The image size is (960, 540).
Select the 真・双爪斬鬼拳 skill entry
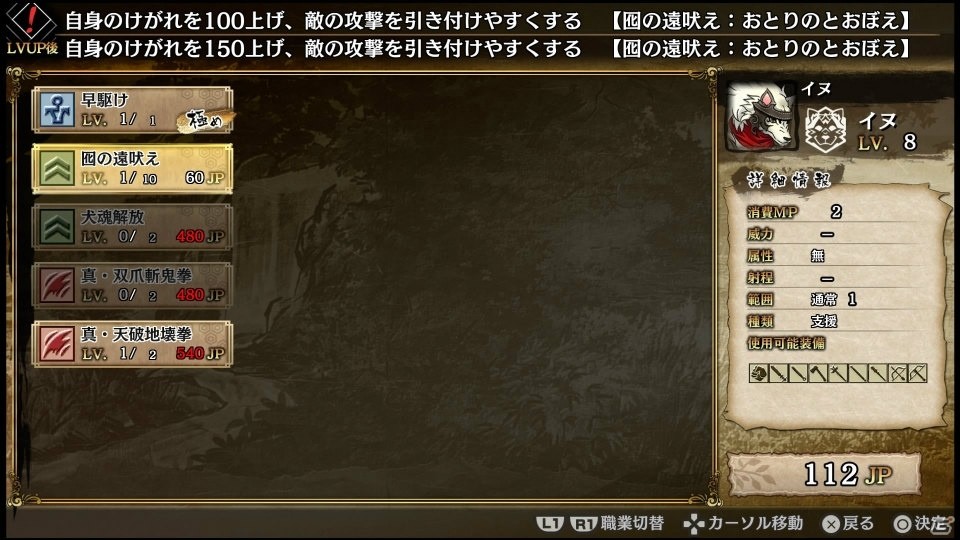pos(132,286)
